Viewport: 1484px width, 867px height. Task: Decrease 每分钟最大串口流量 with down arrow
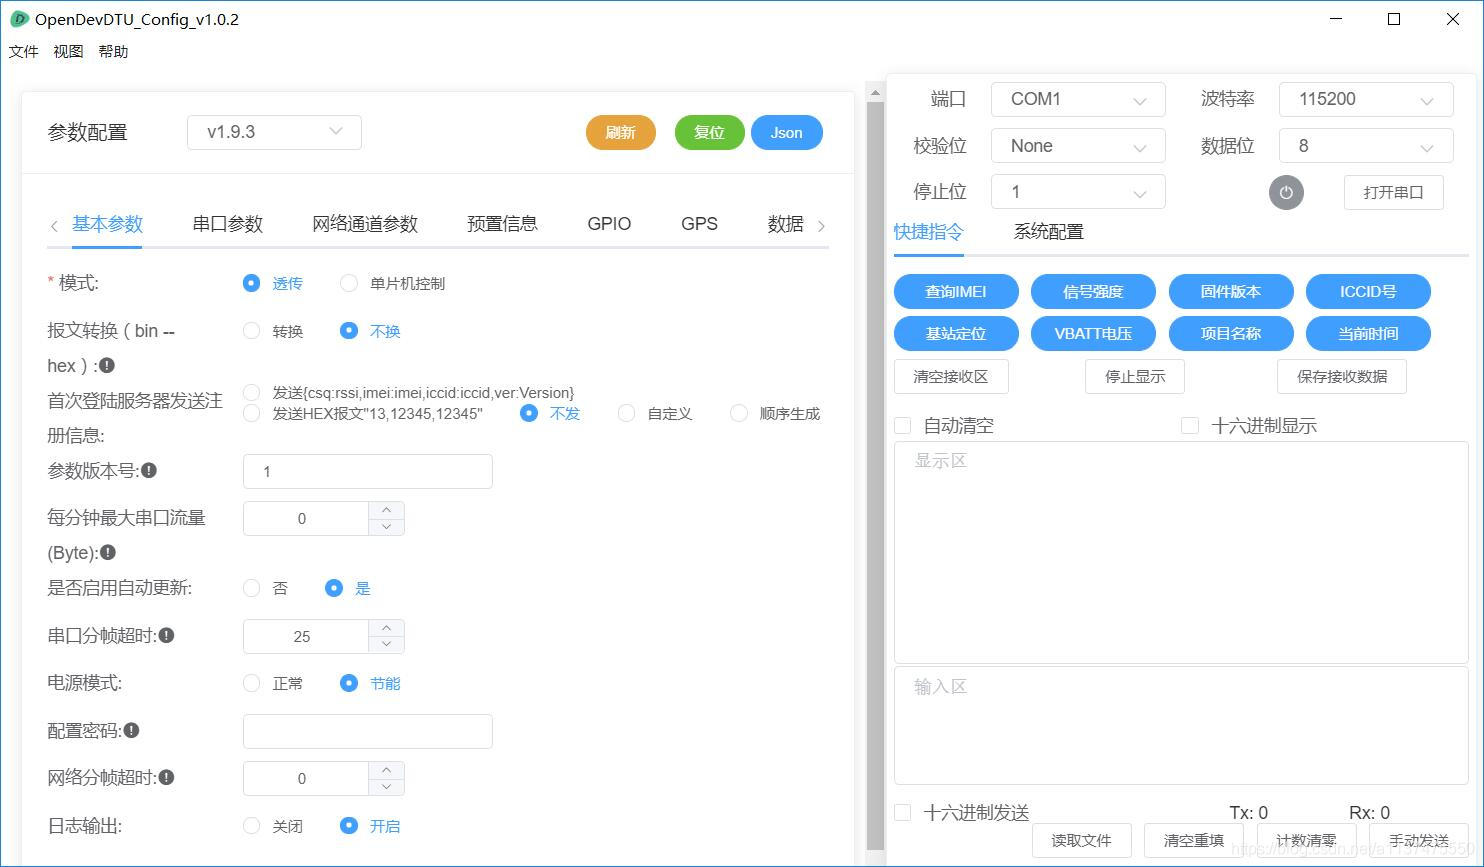(x=386, y=527)
